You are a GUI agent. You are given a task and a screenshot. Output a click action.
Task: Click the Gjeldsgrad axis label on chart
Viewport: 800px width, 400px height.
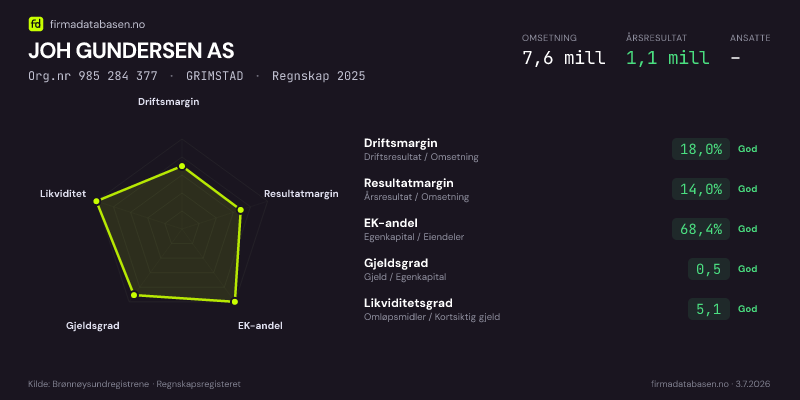coord(93,326)
